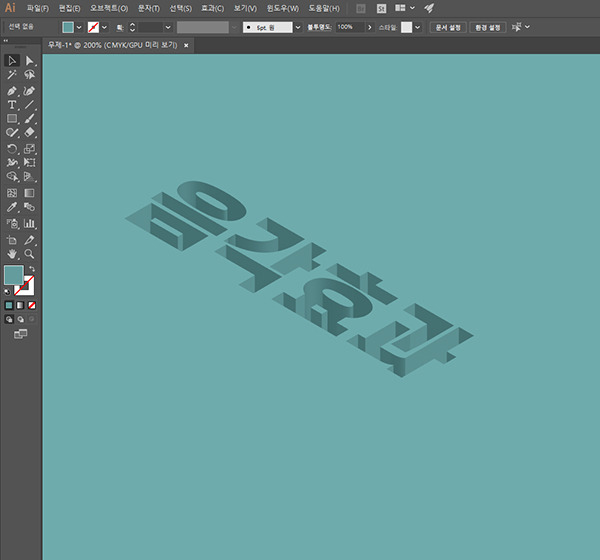Viewport: 600px width, 560px height.
Task: Select the Hand tool
Action: point(11,253)
